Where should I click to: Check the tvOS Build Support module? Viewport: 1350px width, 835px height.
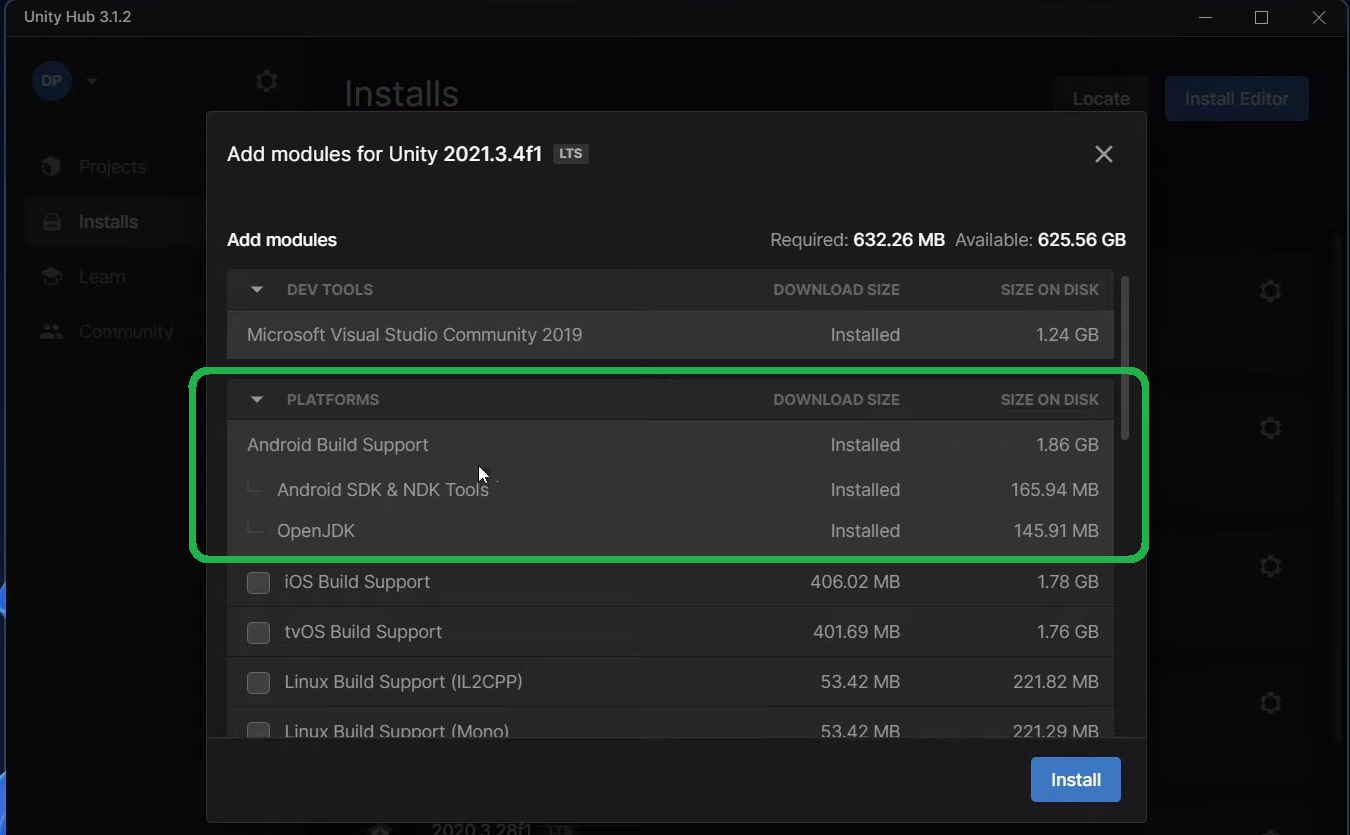point(258,632)
